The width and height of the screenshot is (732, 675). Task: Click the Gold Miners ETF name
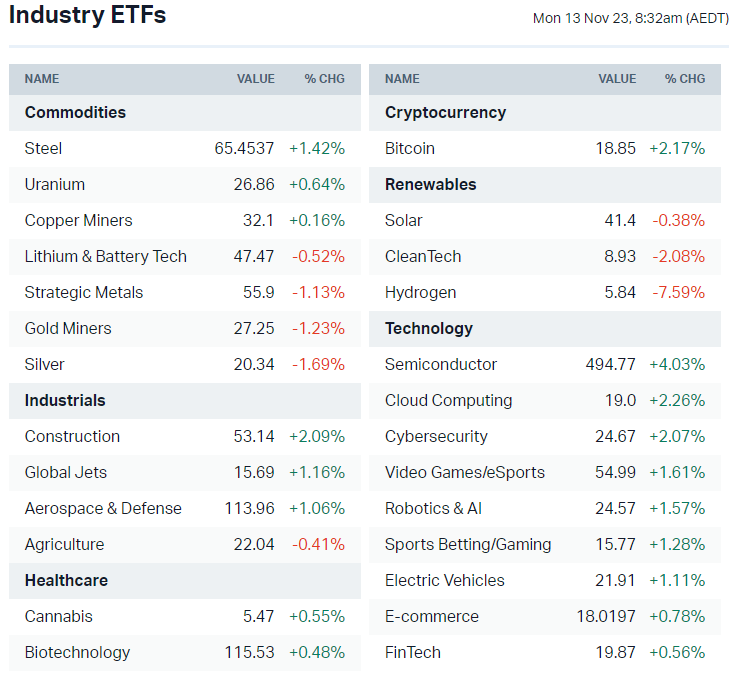coord(68,328)
